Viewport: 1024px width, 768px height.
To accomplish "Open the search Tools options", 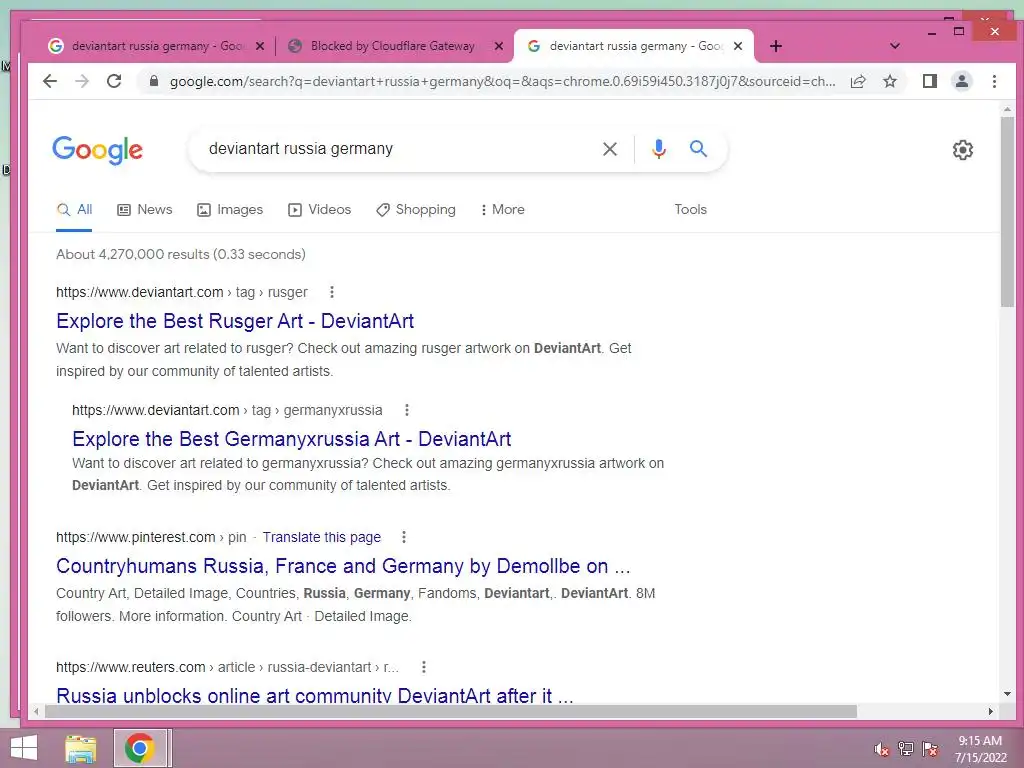I will pos(690,210).
